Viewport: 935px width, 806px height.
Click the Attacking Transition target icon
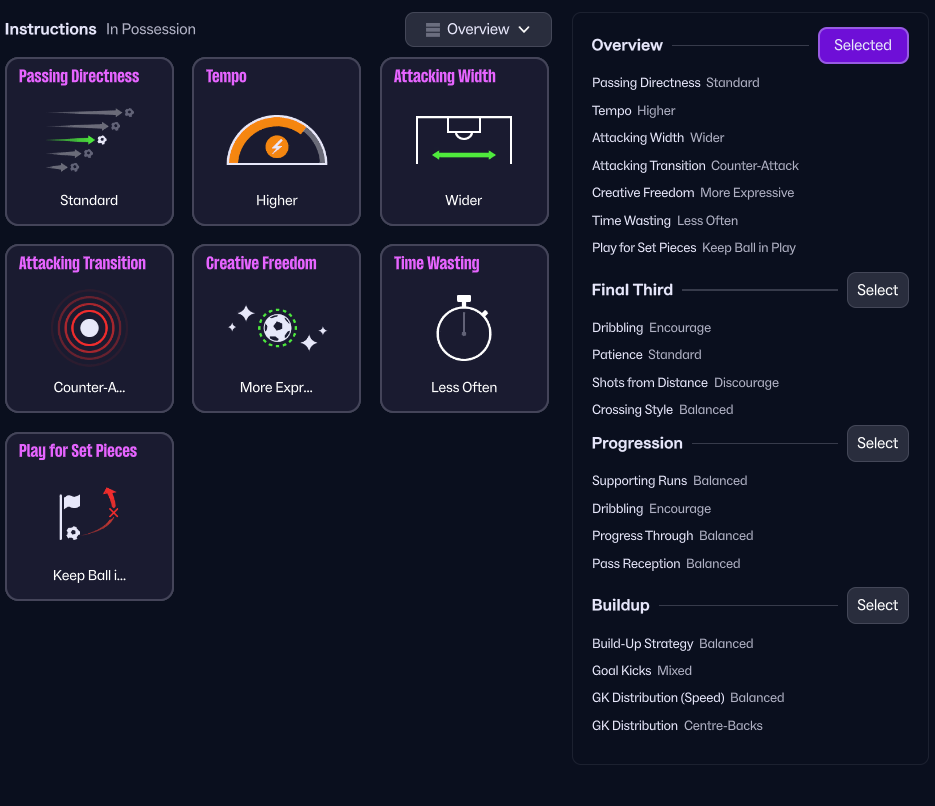[89, 328]
